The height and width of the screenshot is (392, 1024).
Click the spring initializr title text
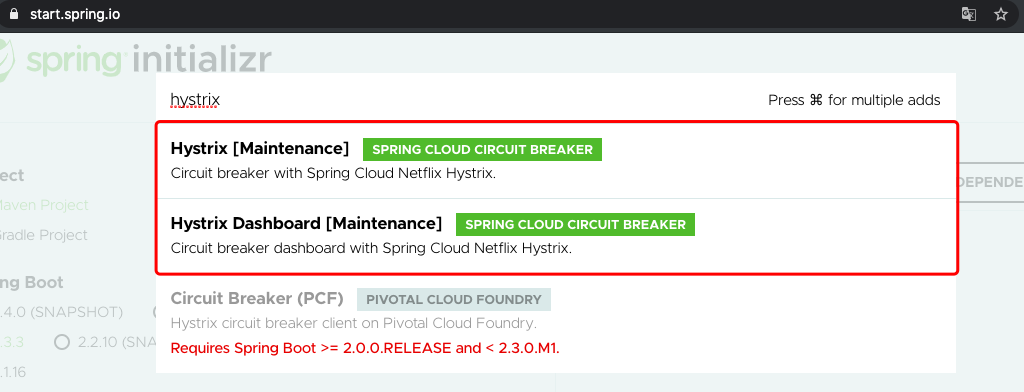point(148,60)
